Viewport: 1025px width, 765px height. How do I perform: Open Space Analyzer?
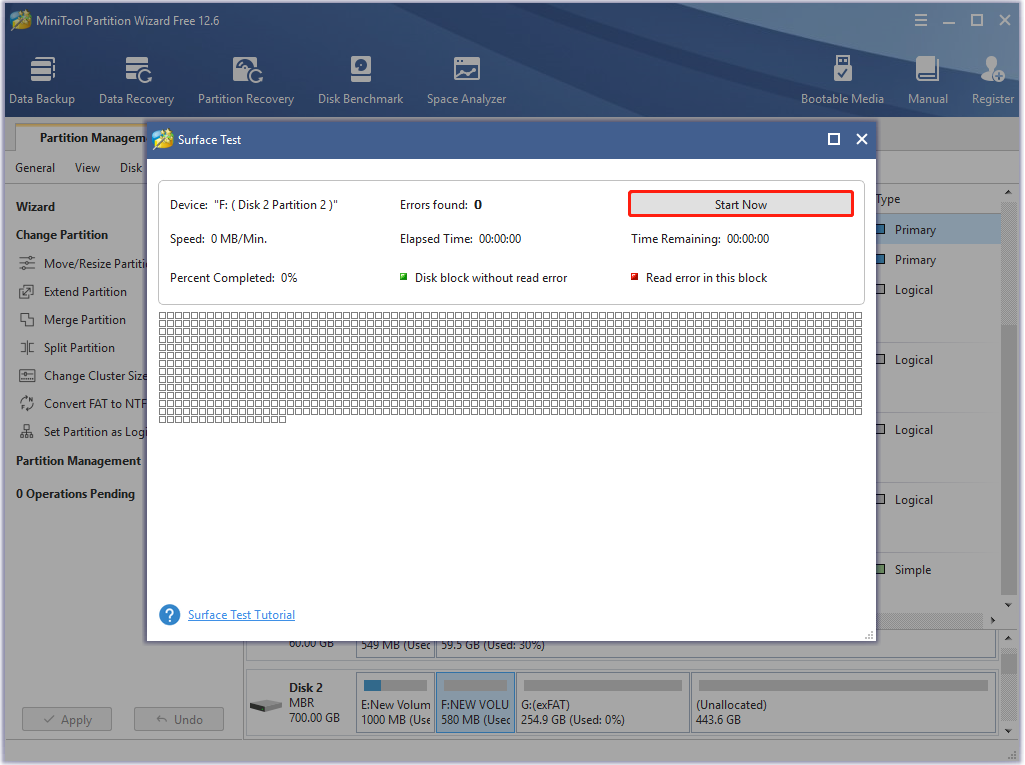pos(466,80)
